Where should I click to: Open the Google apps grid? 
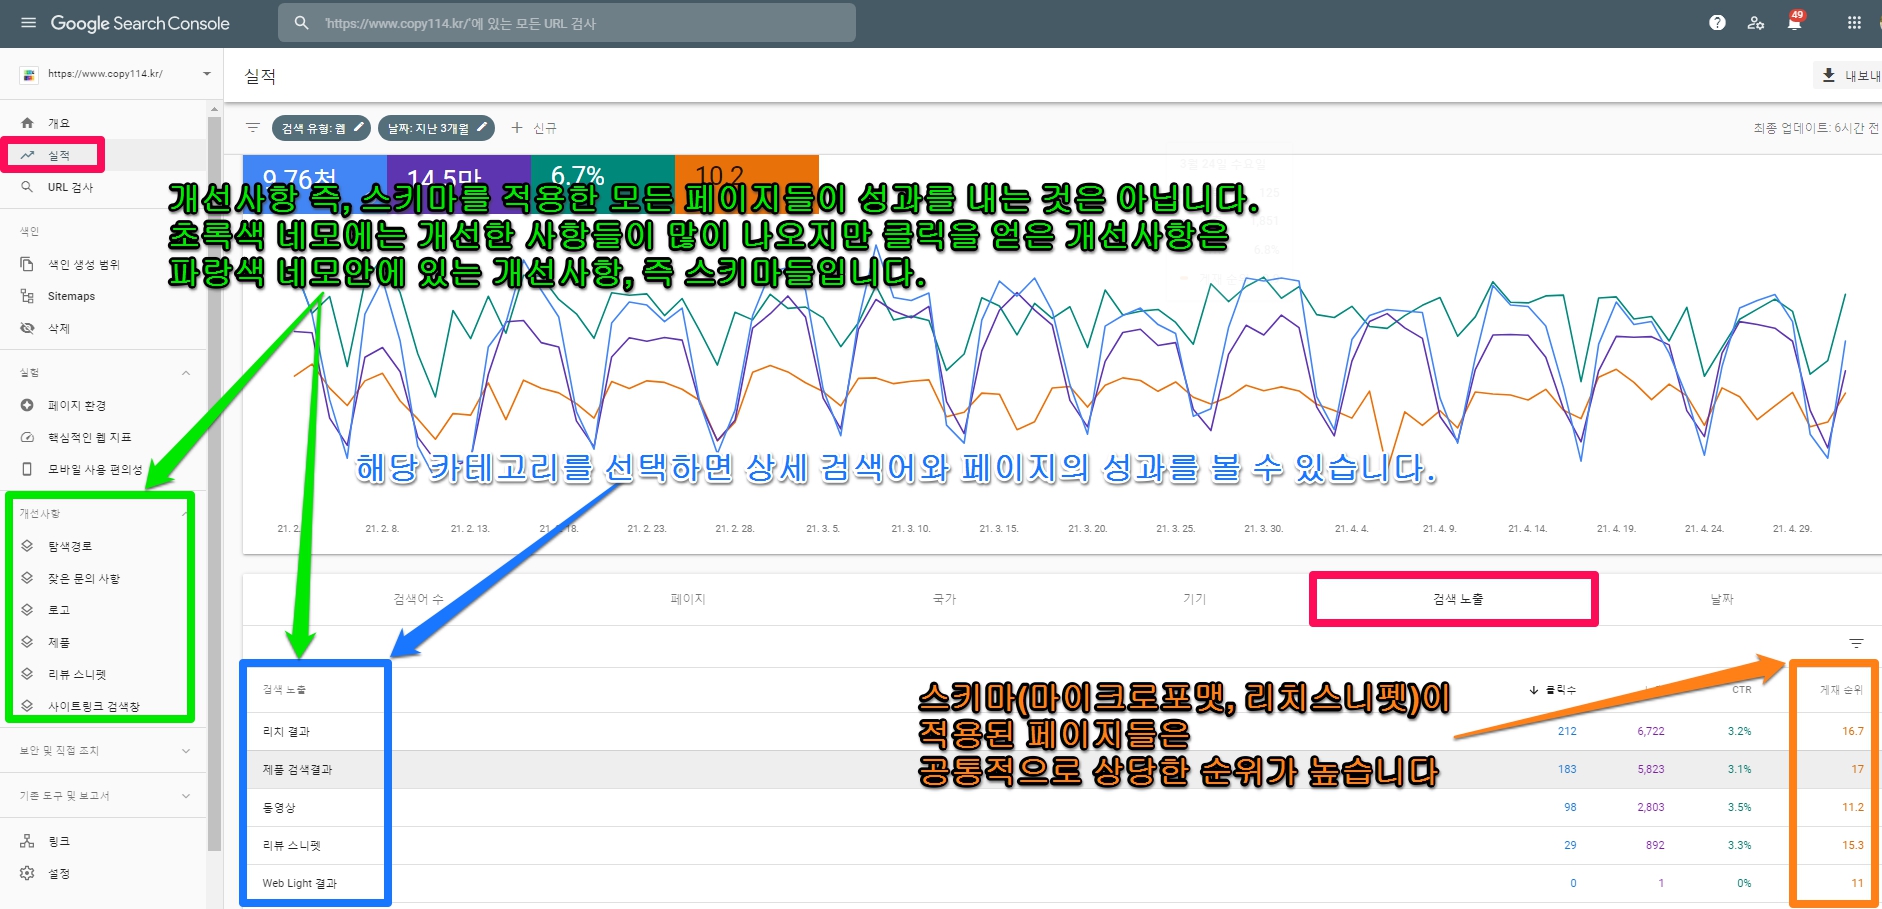1854,23
